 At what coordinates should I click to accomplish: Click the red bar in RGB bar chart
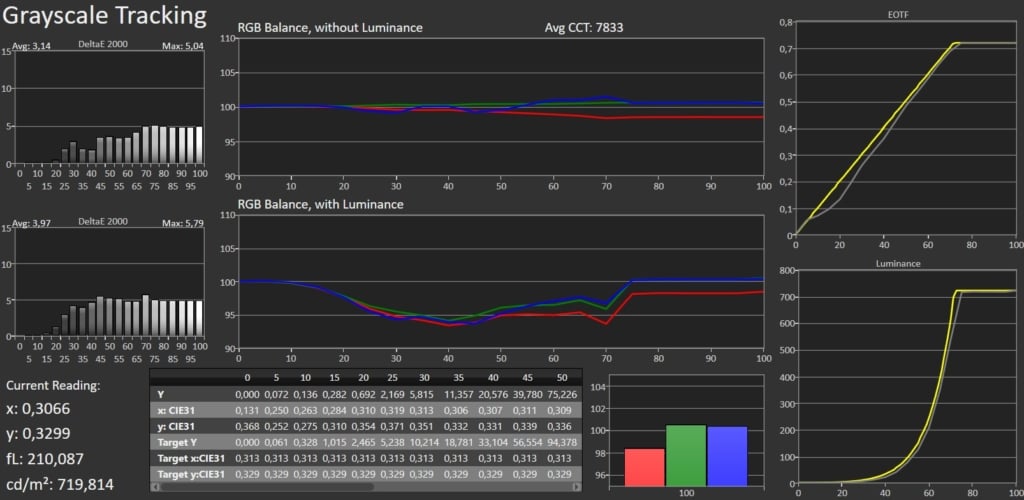[x=644, y=467]
